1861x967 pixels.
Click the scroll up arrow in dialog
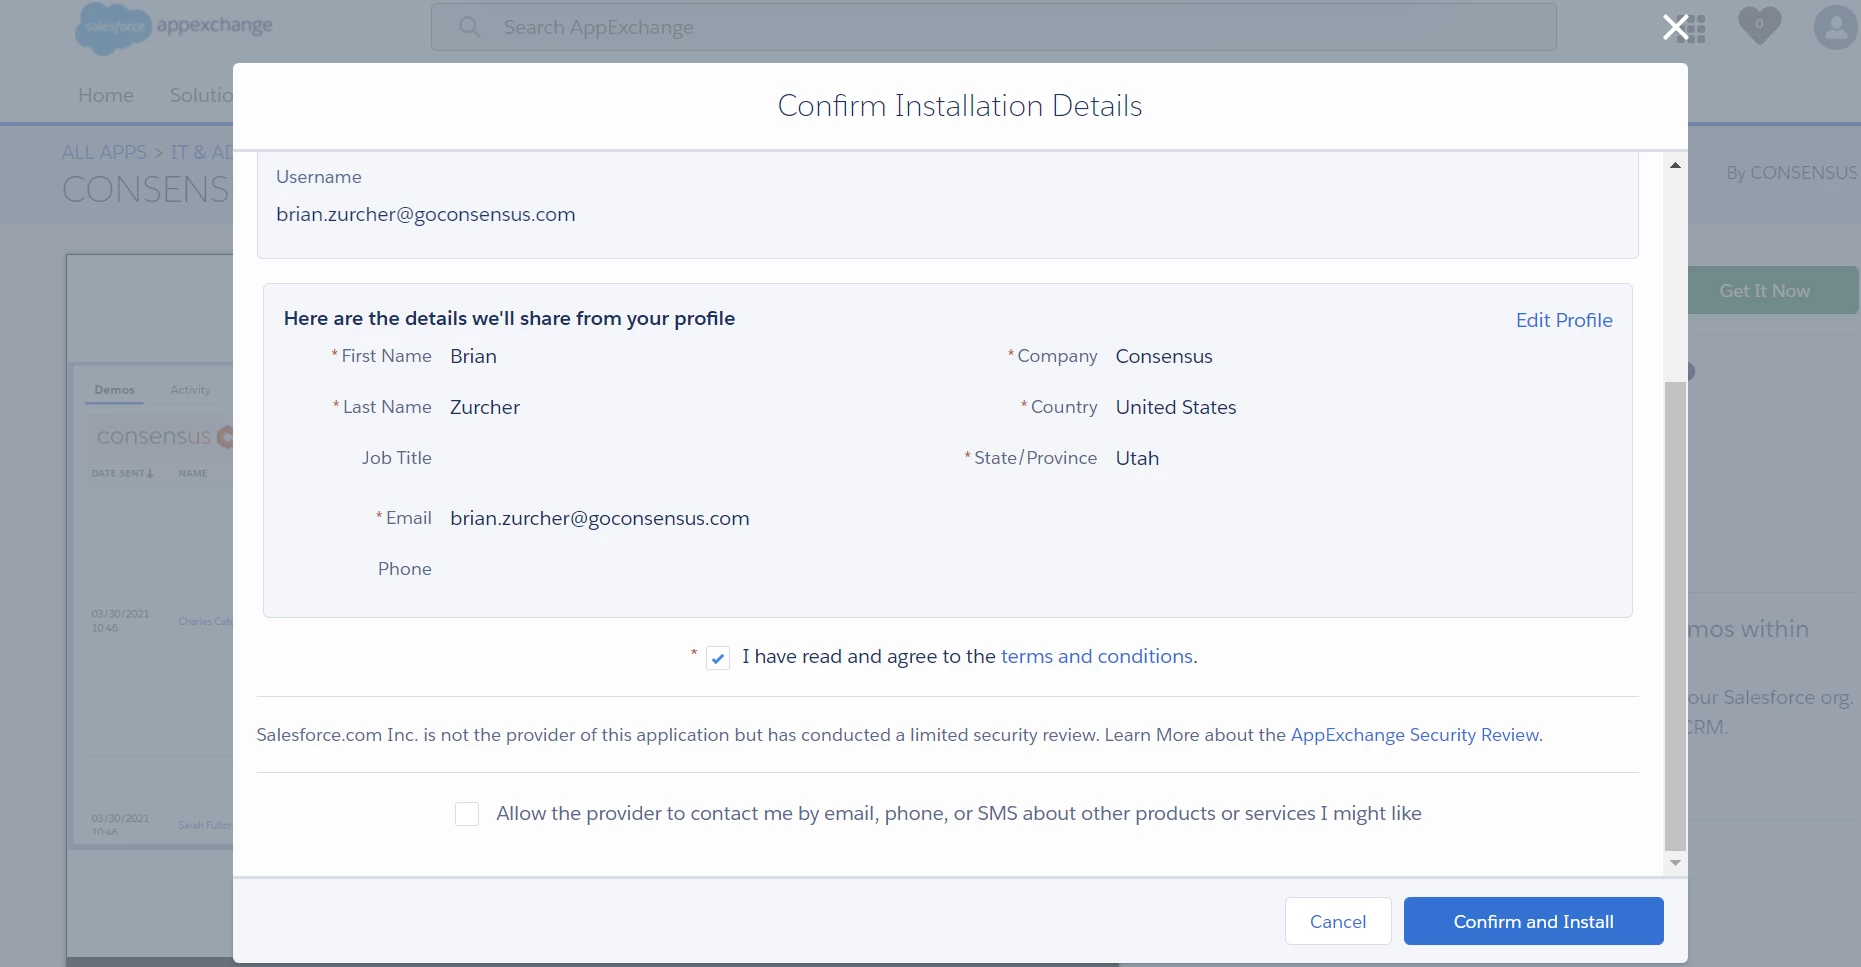coord(1675,165)
